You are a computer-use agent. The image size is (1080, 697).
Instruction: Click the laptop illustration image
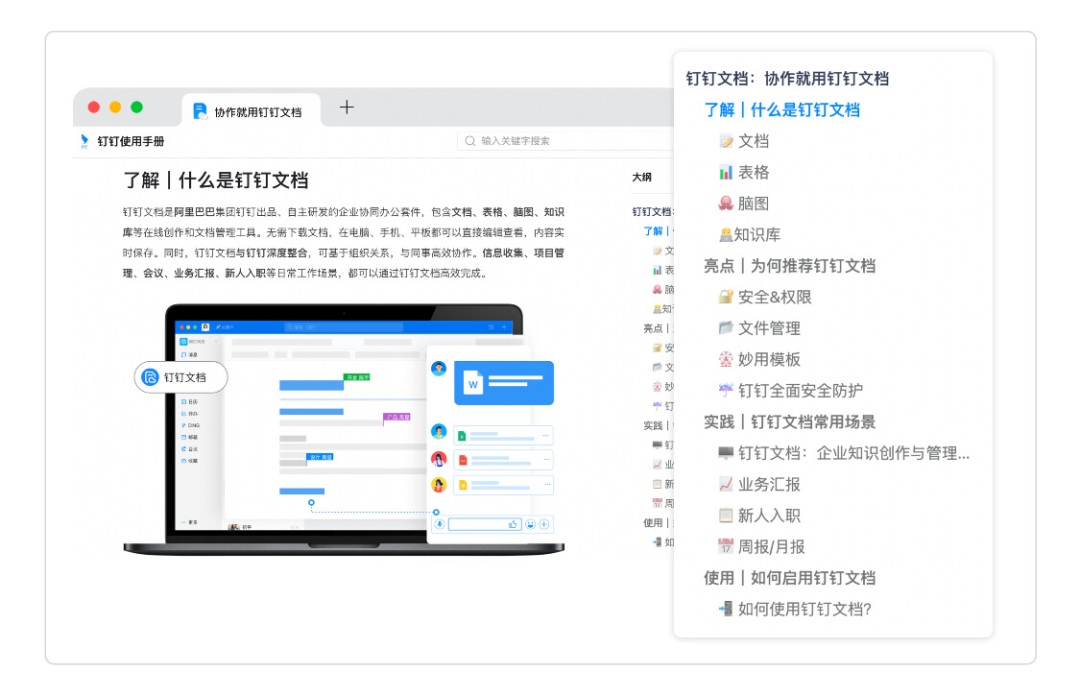pos(344,429)
